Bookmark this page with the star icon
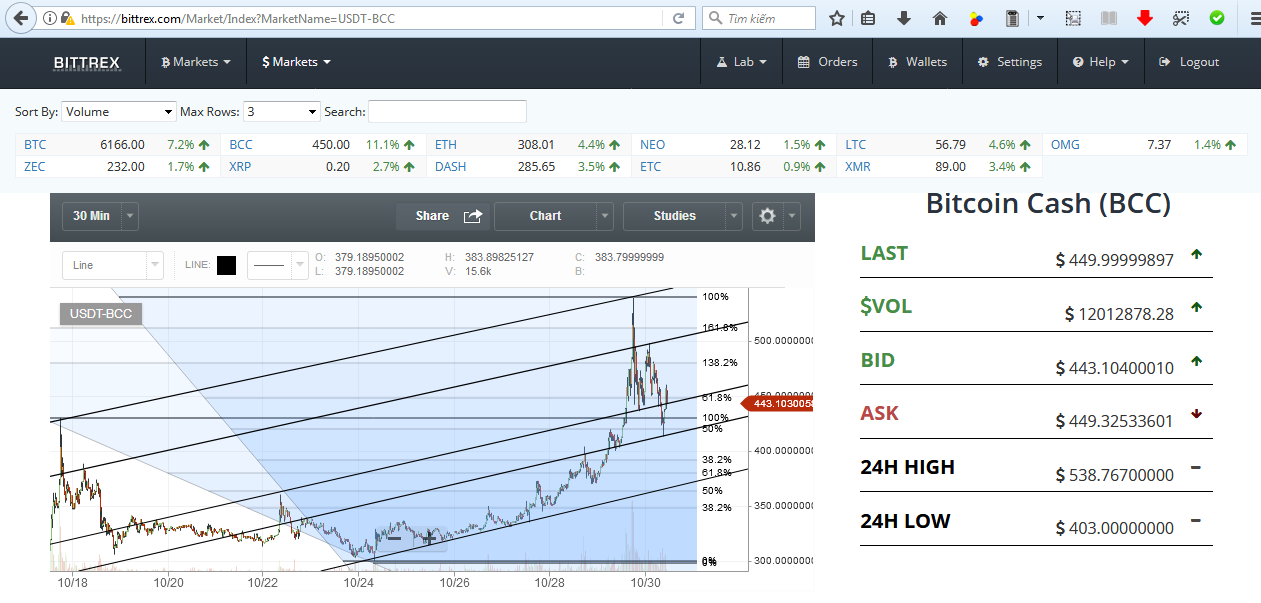This screenshot has width=1261, height=603. pos(837,18)
